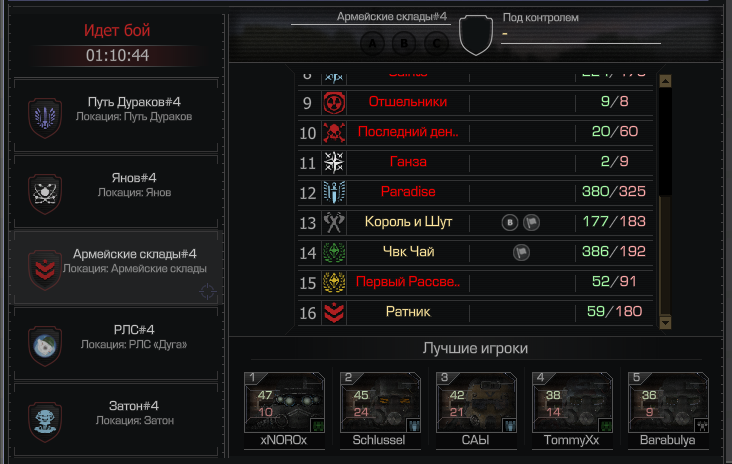
Task: Click the B point marker in Король и Шут row
Action: coord(510,223)
